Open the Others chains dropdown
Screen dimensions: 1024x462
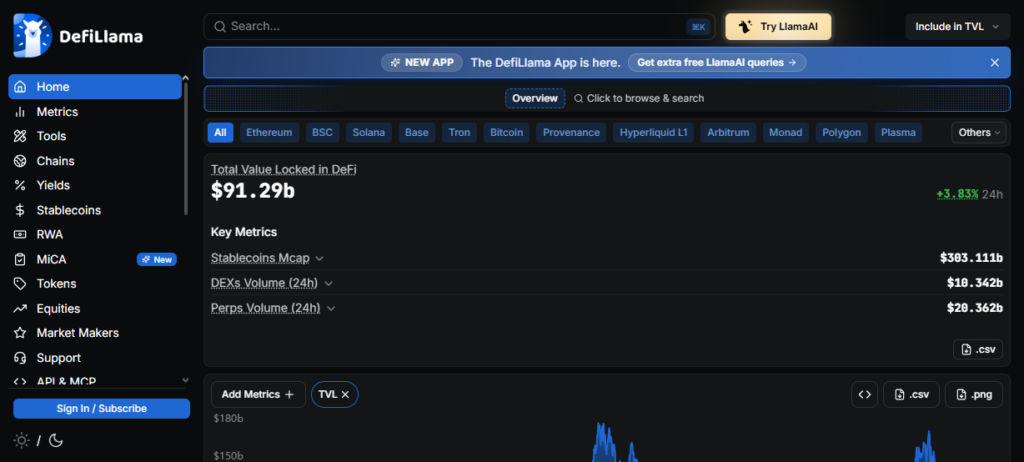click(979, 133)
